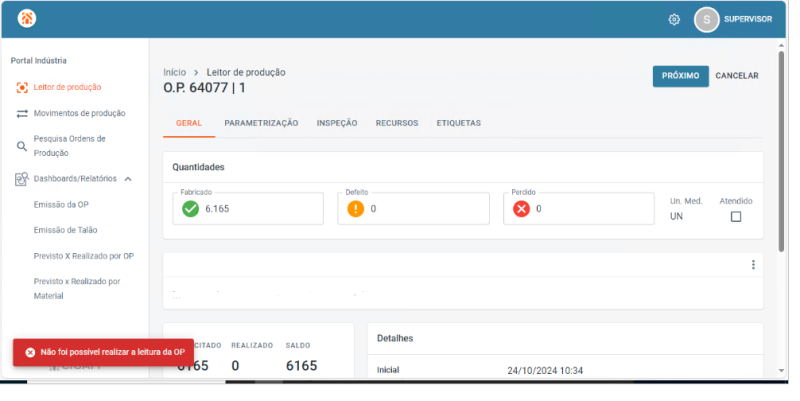Click the scrollbar up arrow
800x401 pixels.
click(781, 46)
